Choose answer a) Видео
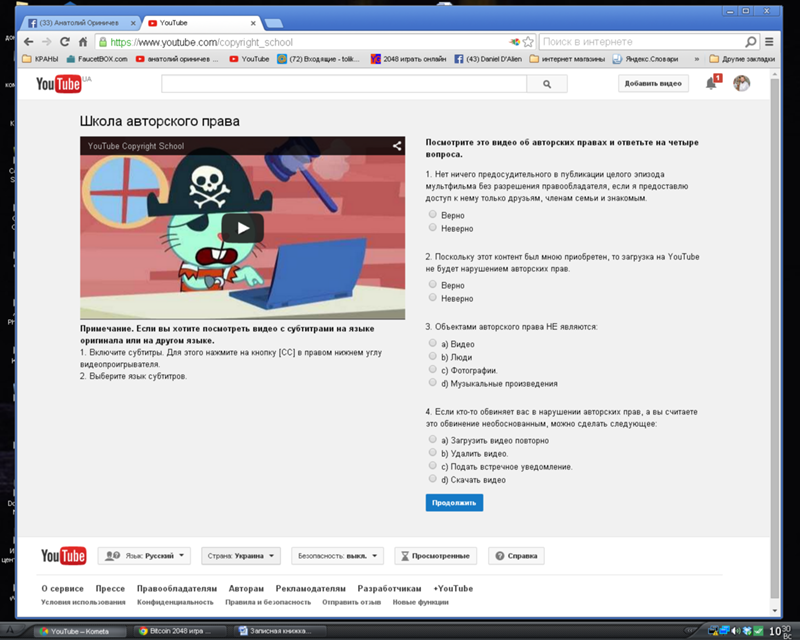 point(433,343)
